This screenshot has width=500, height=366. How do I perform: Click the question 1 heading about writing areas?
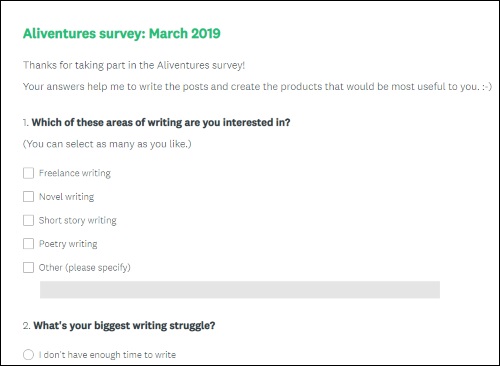[157, 122]
